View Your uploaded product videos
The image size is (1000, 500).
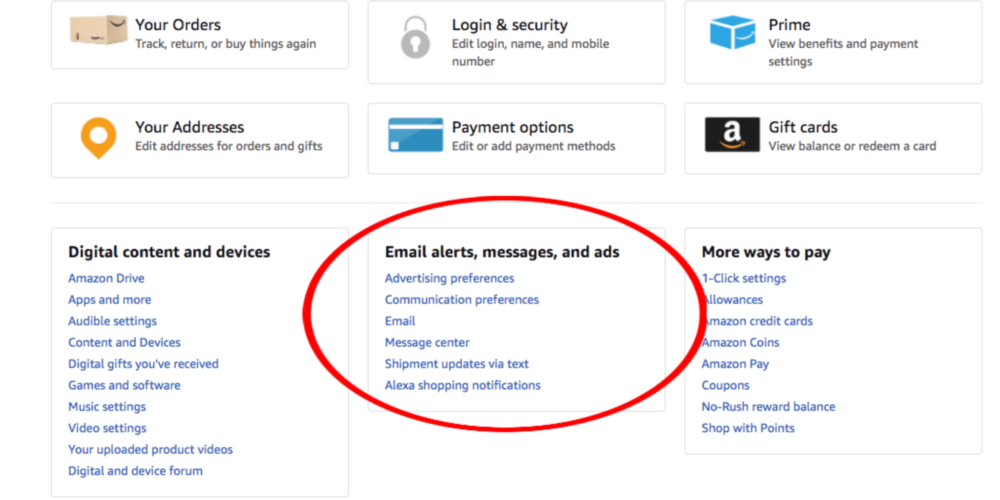(x=151, y=450)
